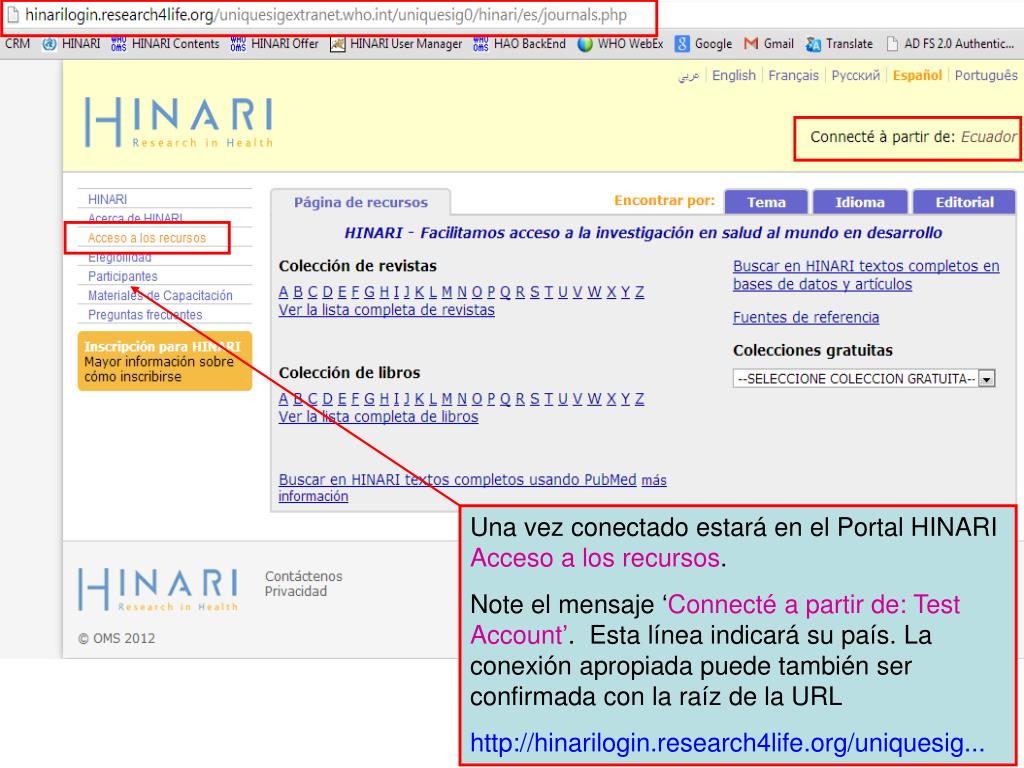Switch the site language to Русский
1024x768 pixels.
click(856, 76)
